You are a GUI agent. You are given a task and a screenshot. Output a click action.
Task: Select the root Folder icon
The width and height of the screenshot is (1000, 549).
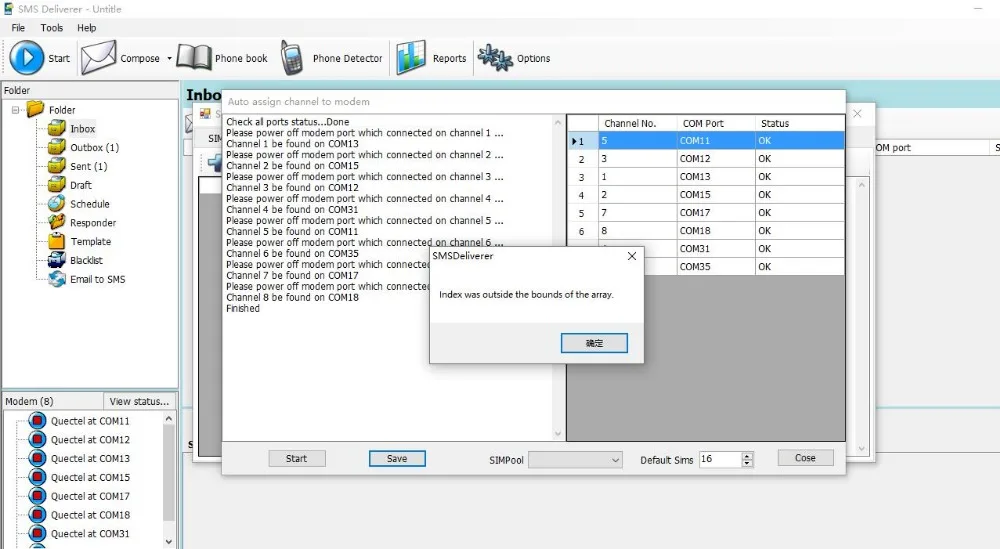pos(35,110)
